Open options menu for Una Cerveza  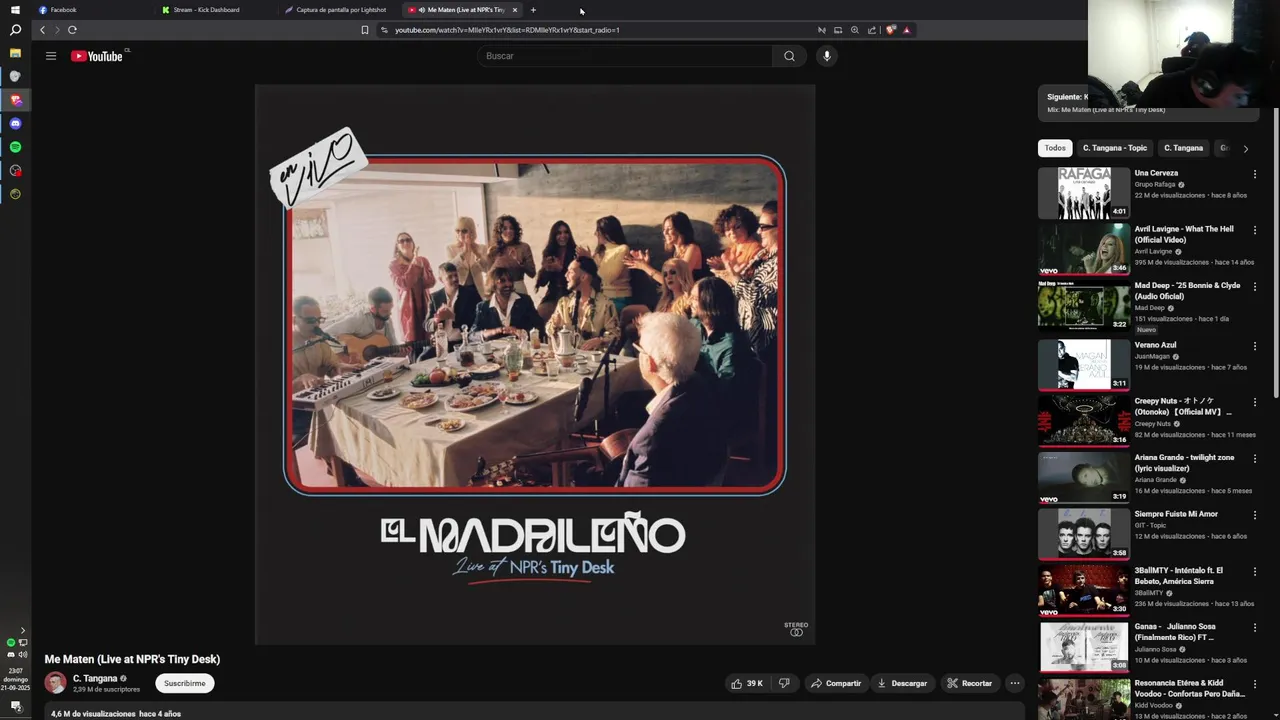1254,174
